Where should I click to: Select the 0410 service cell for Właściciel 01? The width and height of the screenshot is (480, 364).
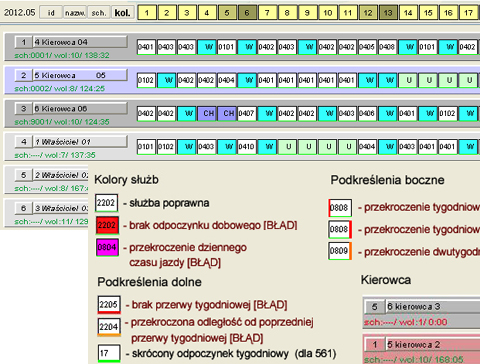(247, 147)
